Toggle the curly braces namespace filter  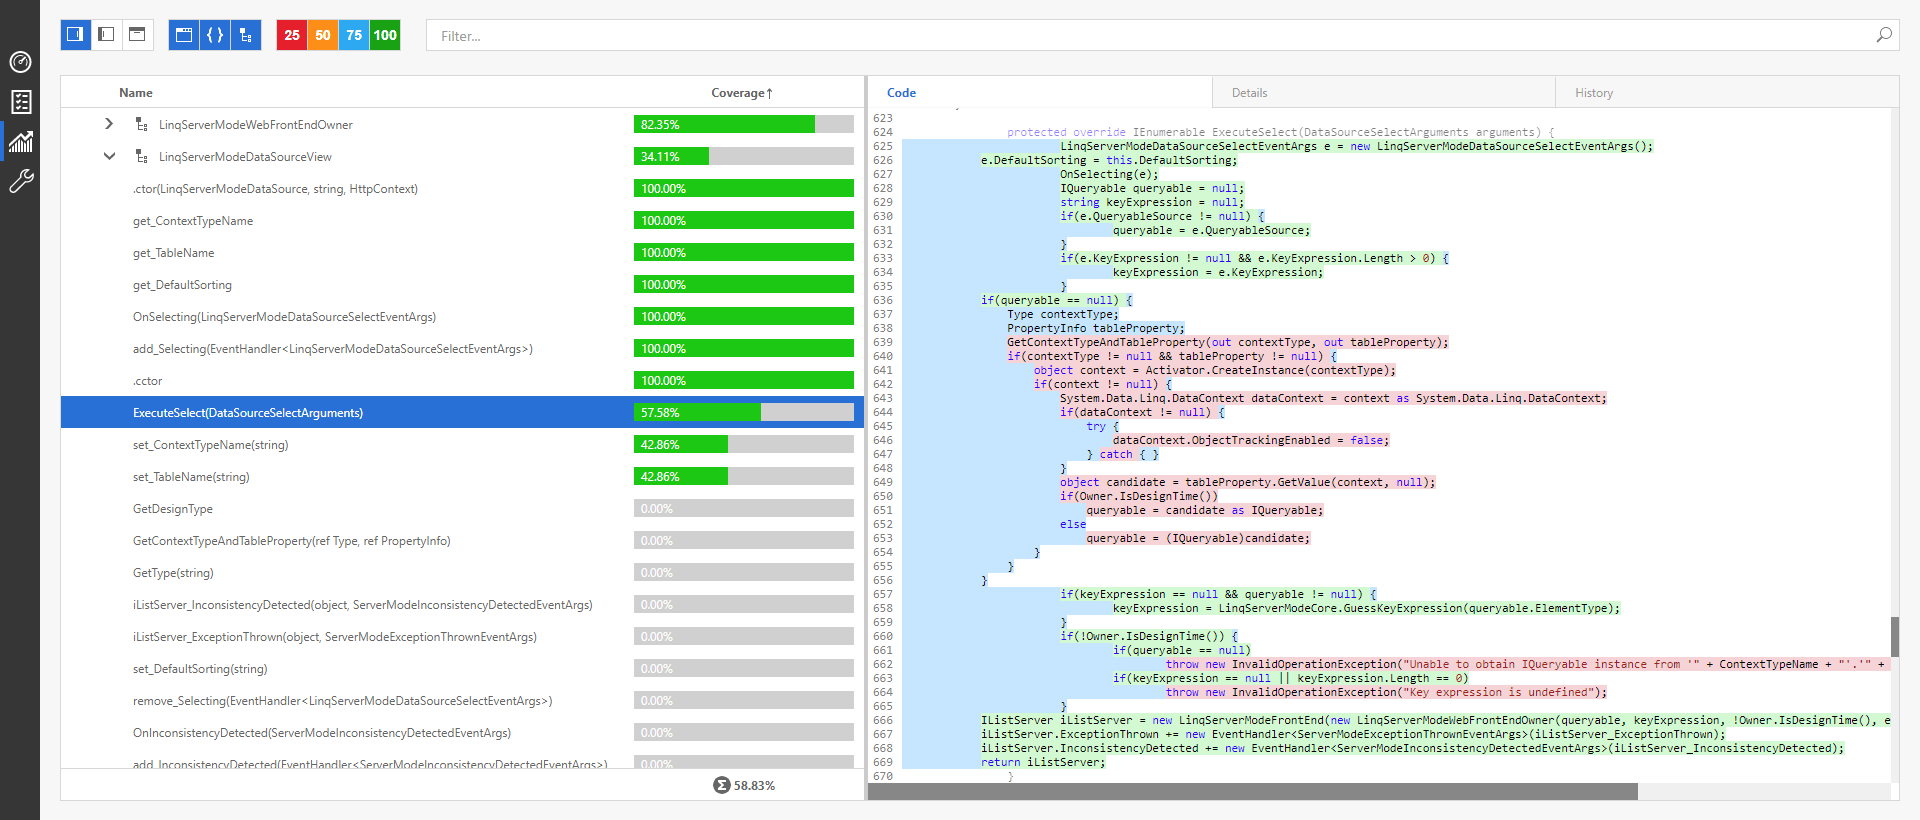(x=215, y=35)
